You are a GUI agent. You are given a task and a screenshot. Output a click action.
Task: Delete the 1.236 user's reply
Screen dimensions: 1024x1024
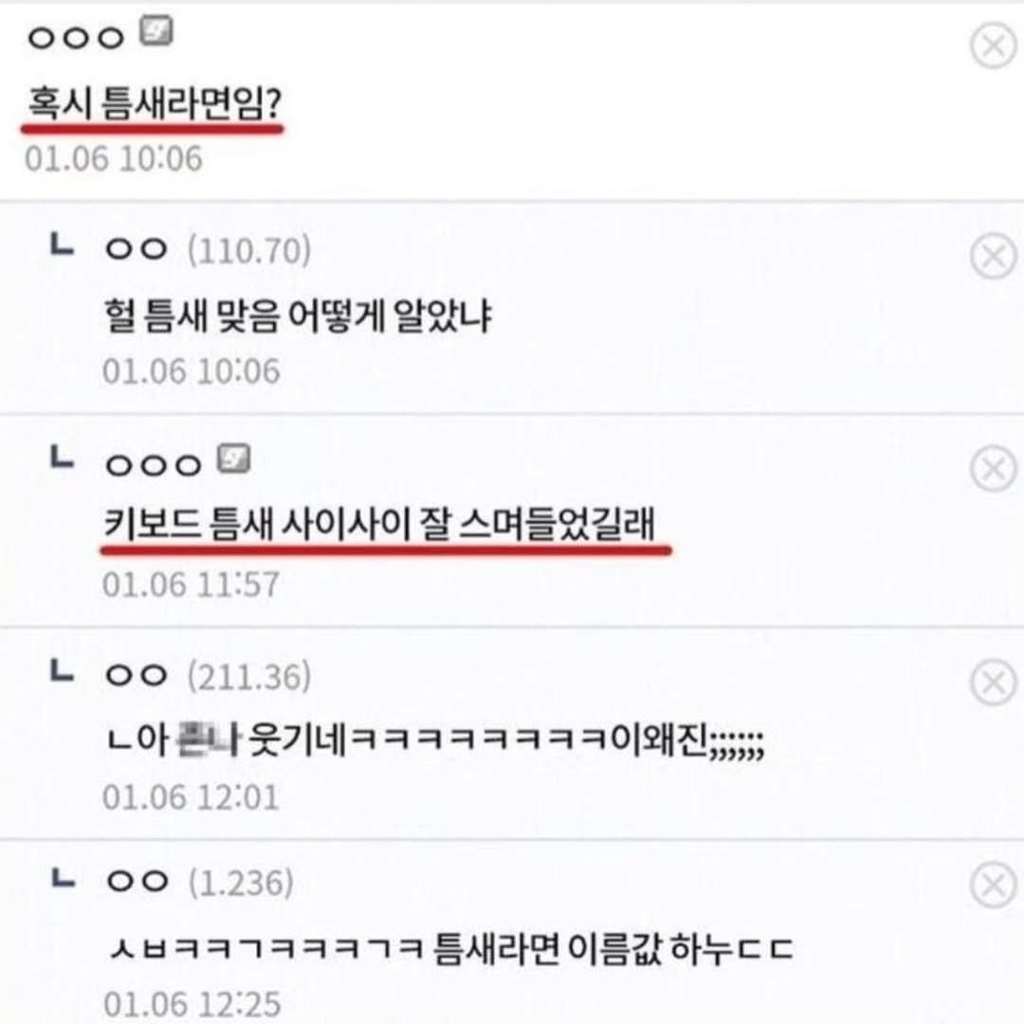pyautogui.click(x=993, y=885)
